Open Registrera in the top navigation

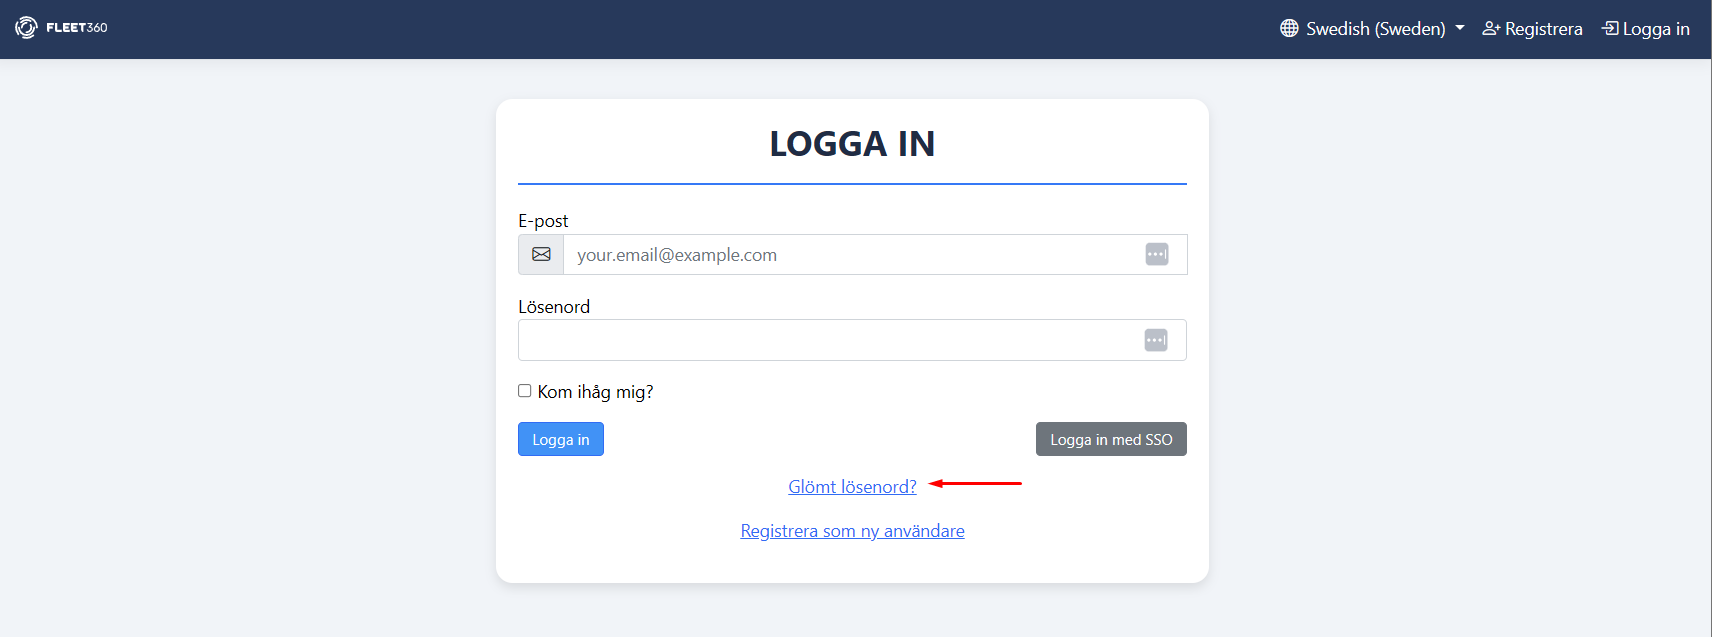click(x=1532, y=28)
